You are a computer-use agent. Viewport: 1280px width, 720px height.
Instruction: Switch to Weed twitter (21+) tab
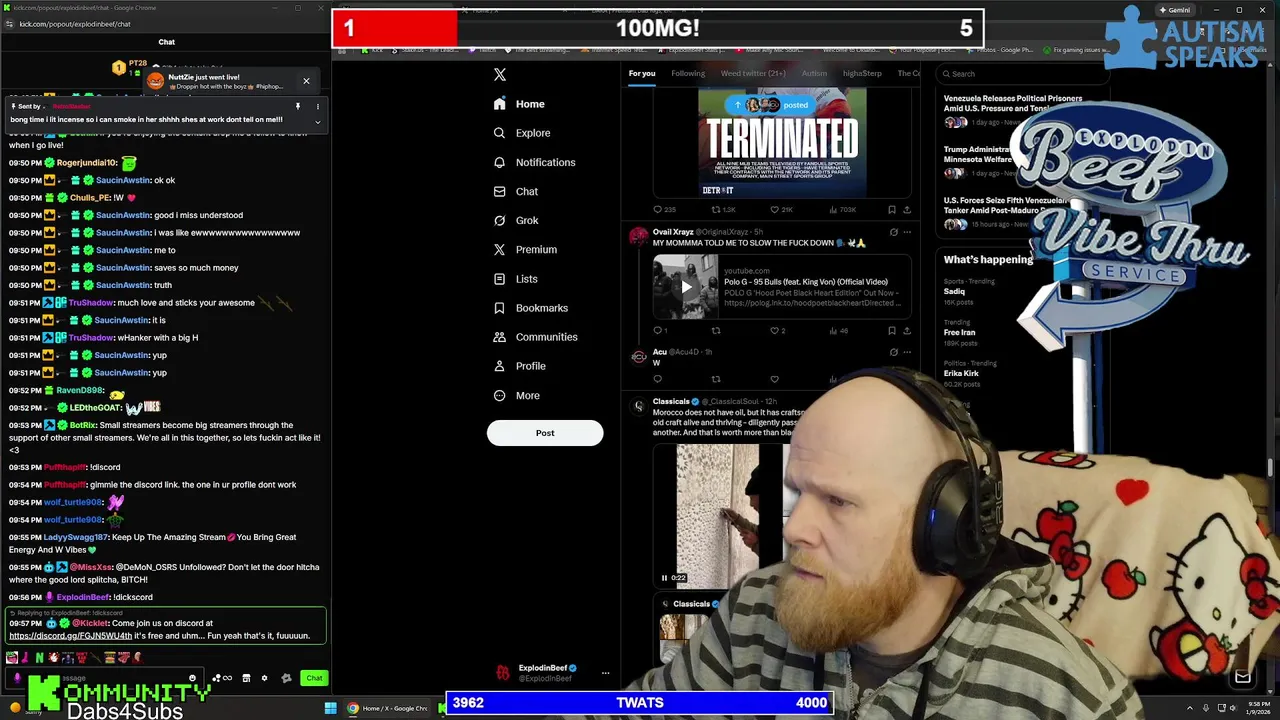tap(753, 73)
